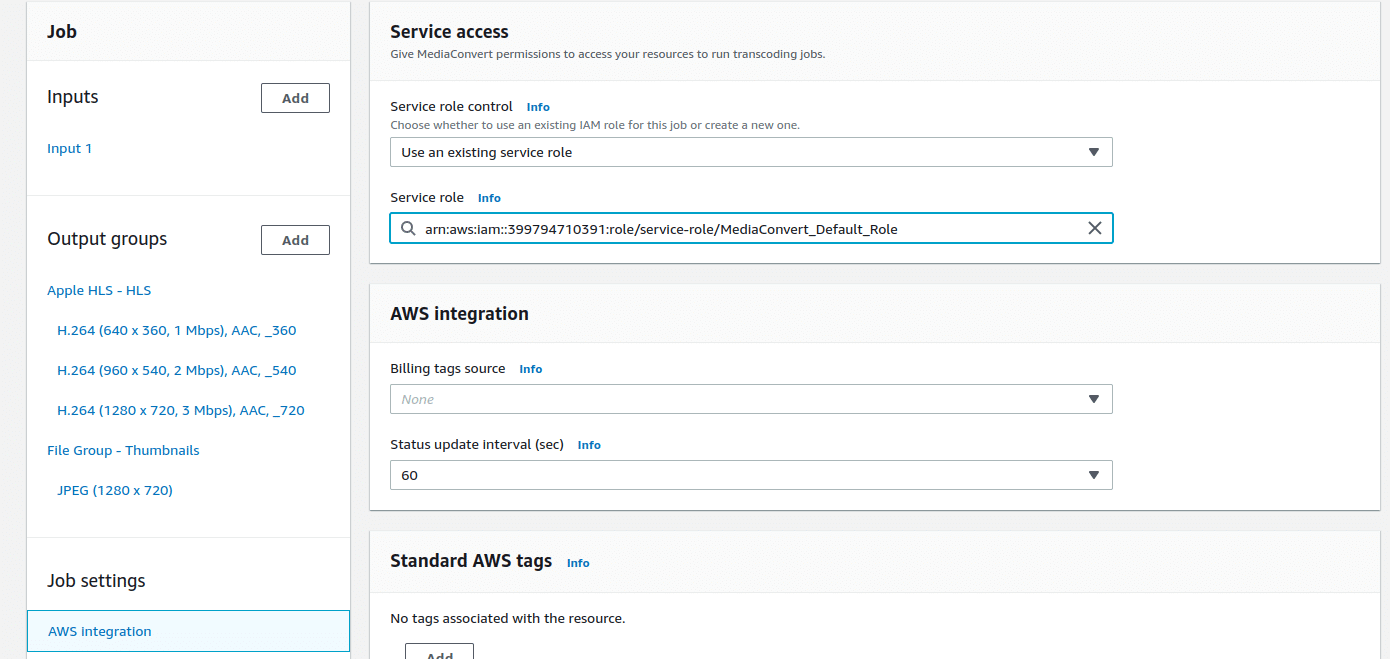1390x659 pixels.
Task: Select Input 1 in the Job panel
Action: (69, 148)
